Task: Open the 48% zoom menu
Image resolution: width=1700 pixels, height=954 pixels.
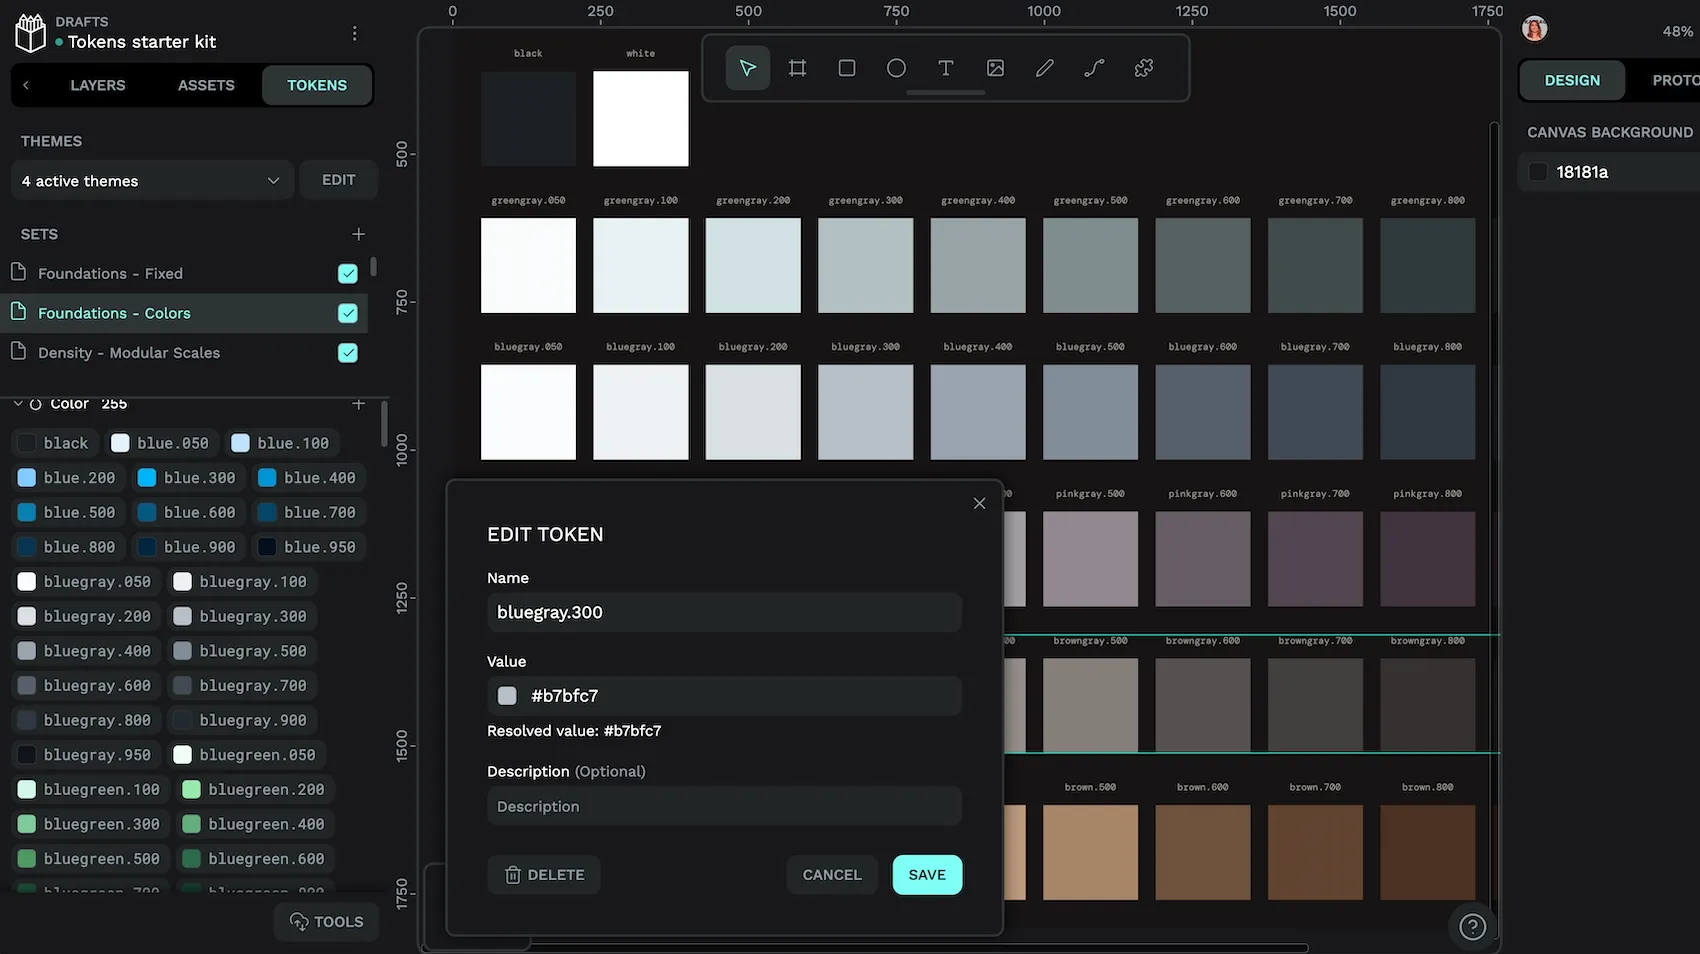Action: pyautogui.click(x=1677, y=31)
